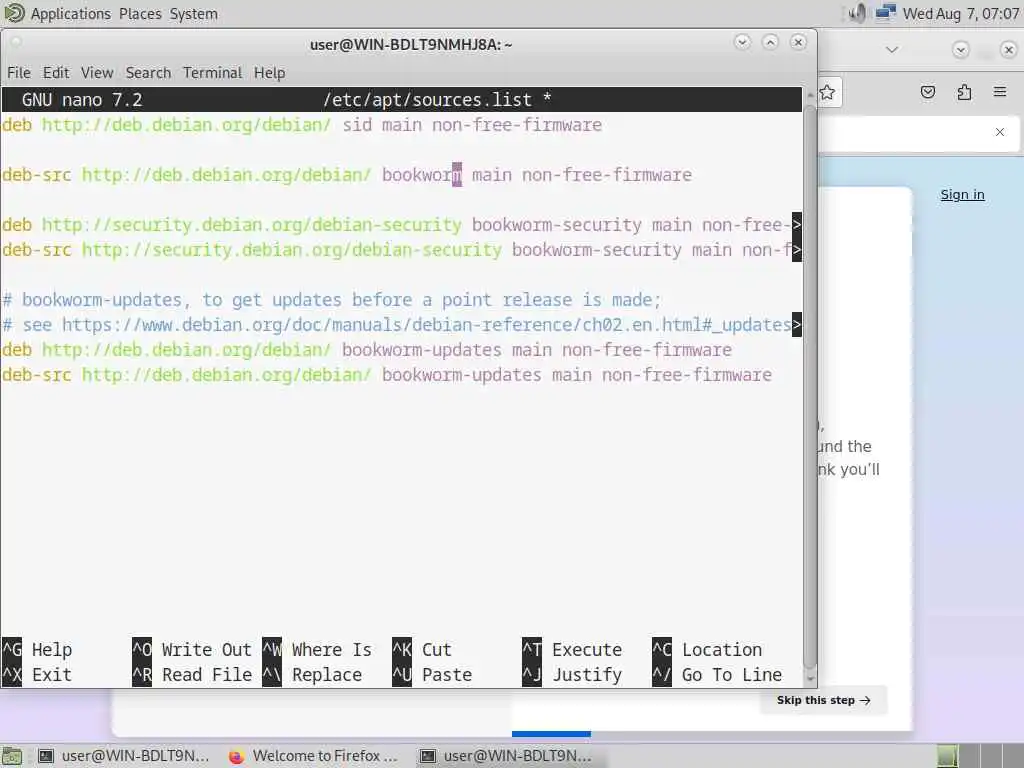Click the debian-reference URL comment line

point(397,325)
